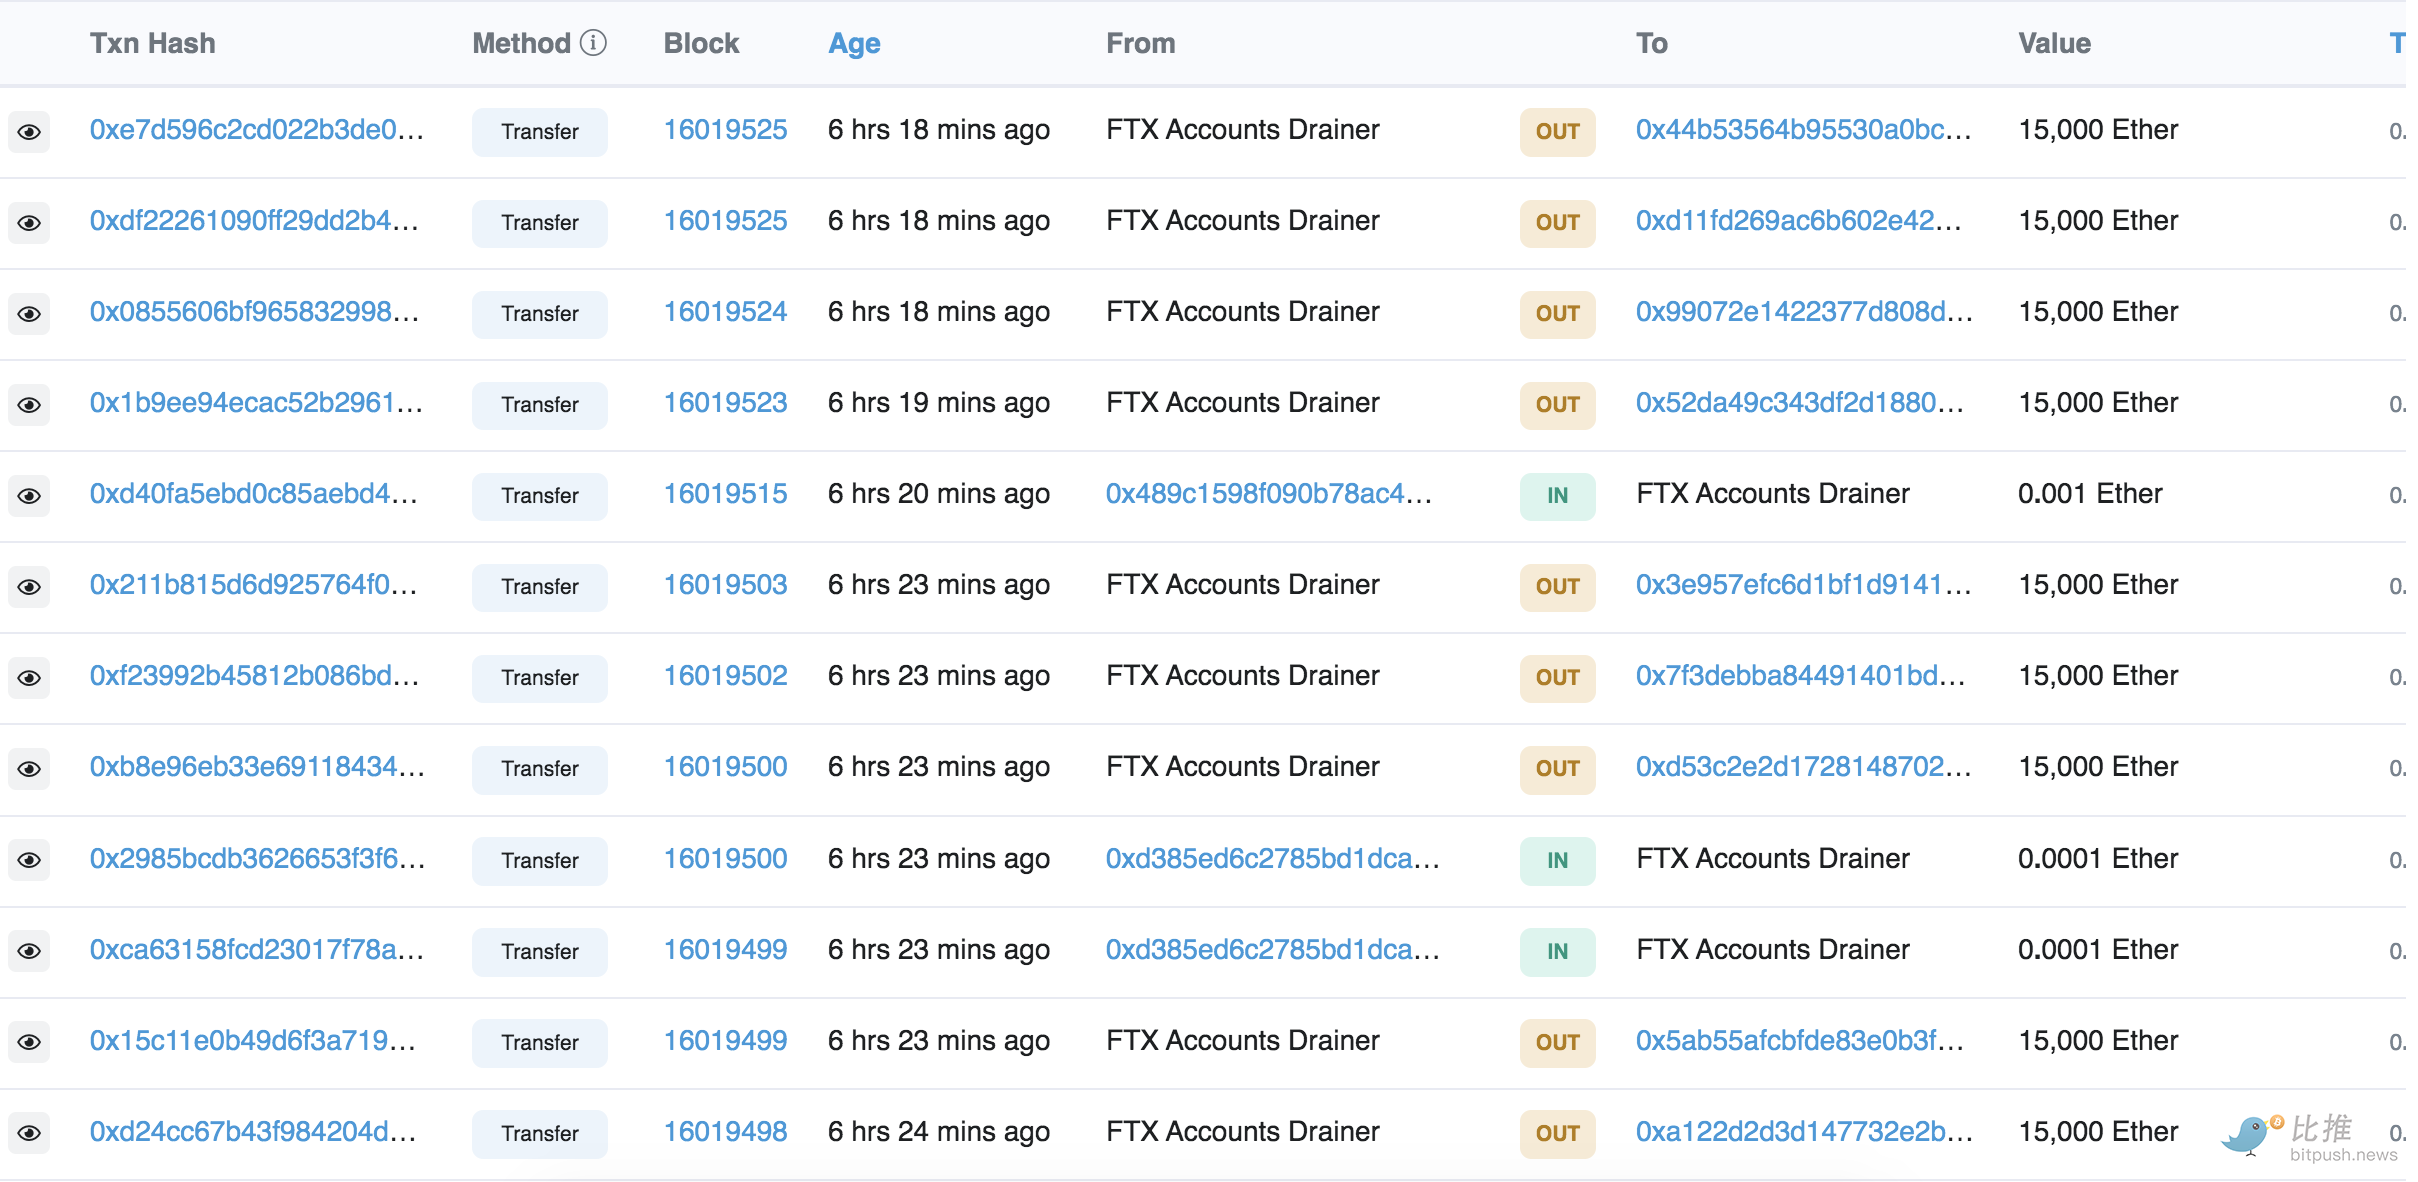Open block 16019502
This screenshot has width=2418, height=1182.
pyautogui.click(x=725, y=676)
